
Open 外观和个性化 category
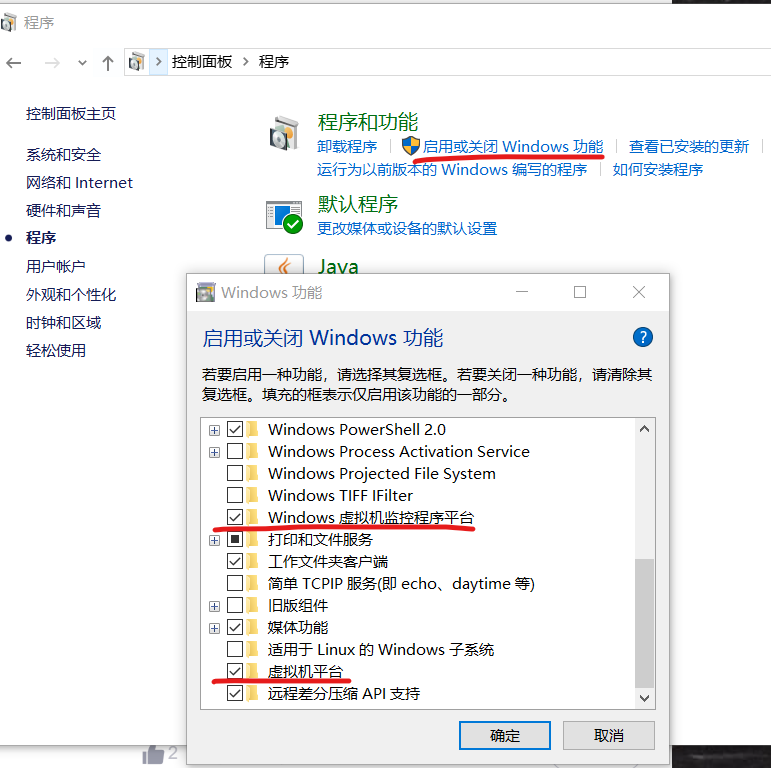tap(71, 294)
